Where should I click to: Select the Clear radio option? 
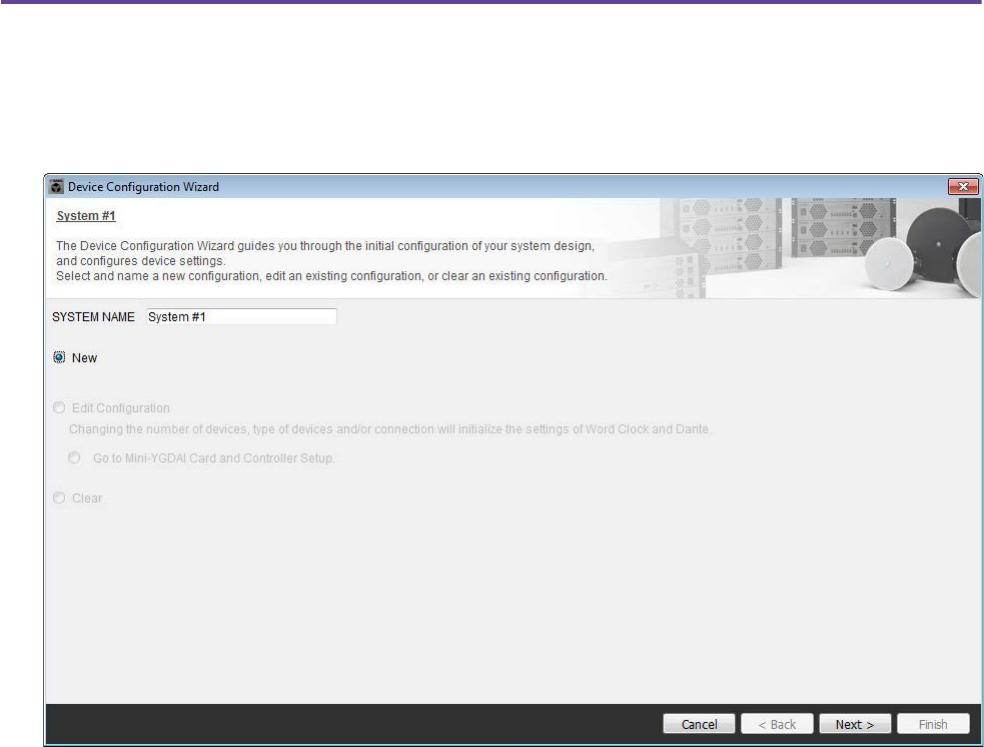(59, 498)
